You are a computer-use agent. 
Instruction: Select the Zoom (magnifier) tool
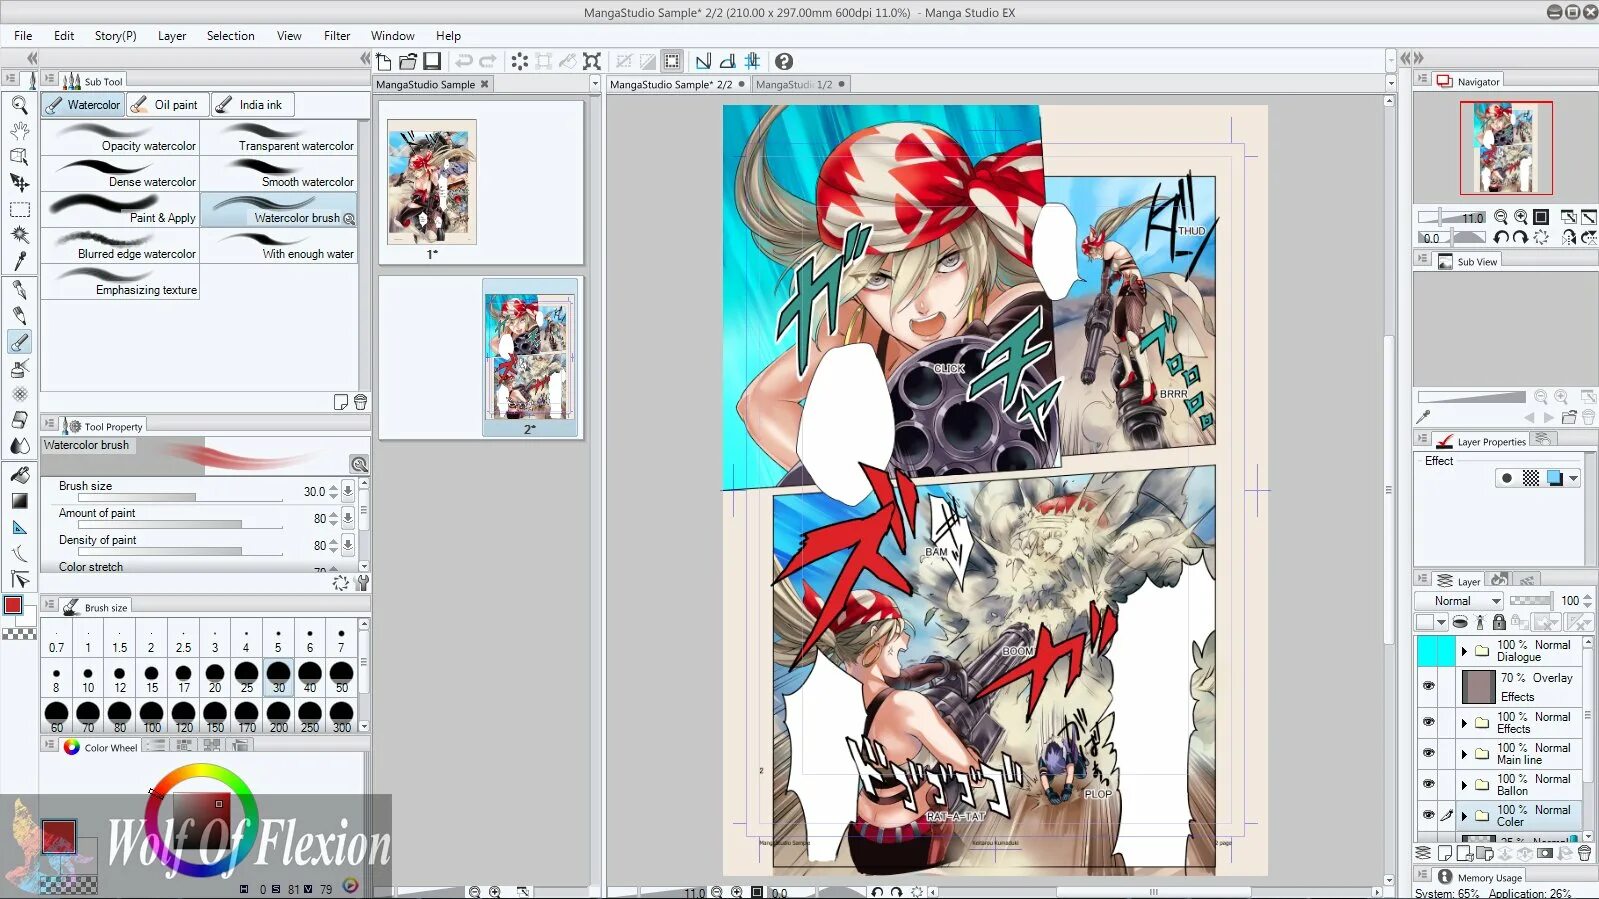tap(19, 104)
